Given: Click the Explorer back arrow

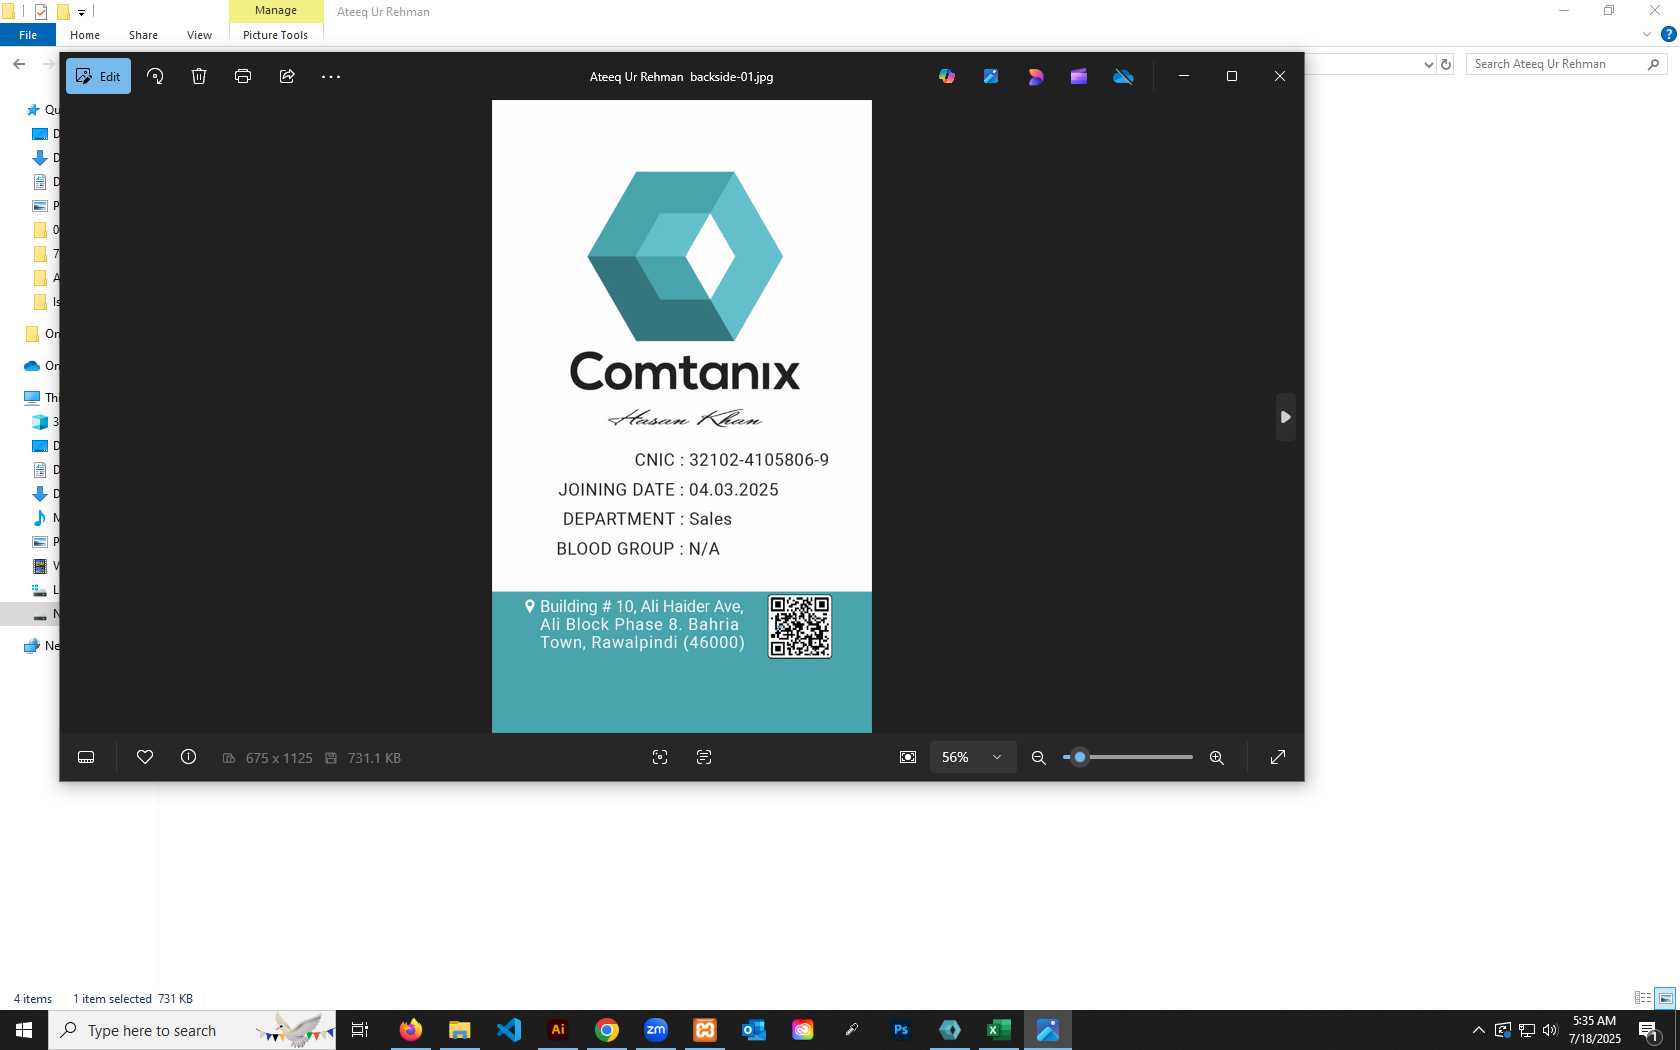Looking at the screenshot, I should pyautogui.click(x=19, y=64).
